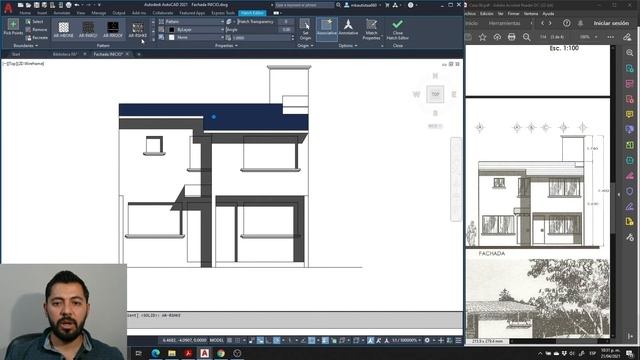The height and width of the screenshot is (360, 640).
Task: Click the help icon in Acrobat
Action: 567,23
